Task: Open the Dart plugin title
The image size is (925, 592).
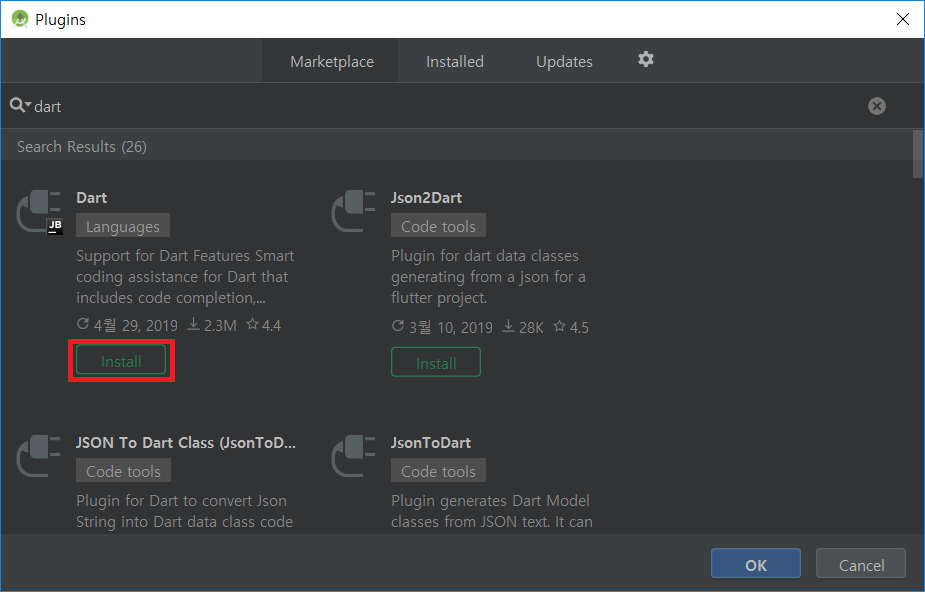Action: pyautogui.click(x=91, y=198)
